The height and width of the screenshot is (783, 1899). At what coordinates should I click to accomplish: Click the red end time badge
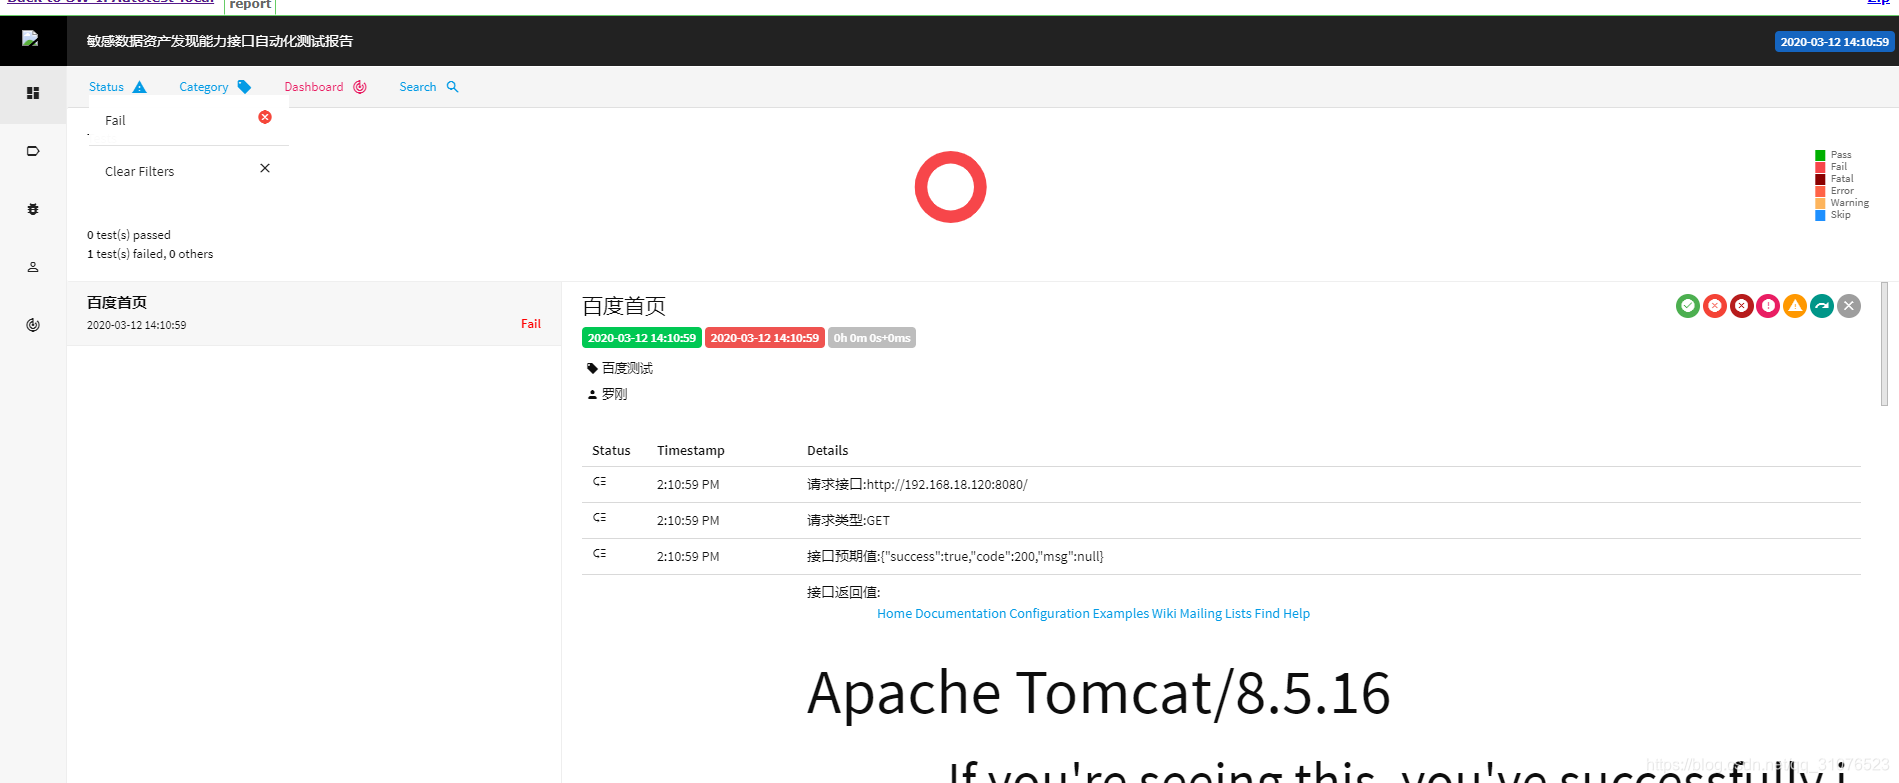[765, 338]
